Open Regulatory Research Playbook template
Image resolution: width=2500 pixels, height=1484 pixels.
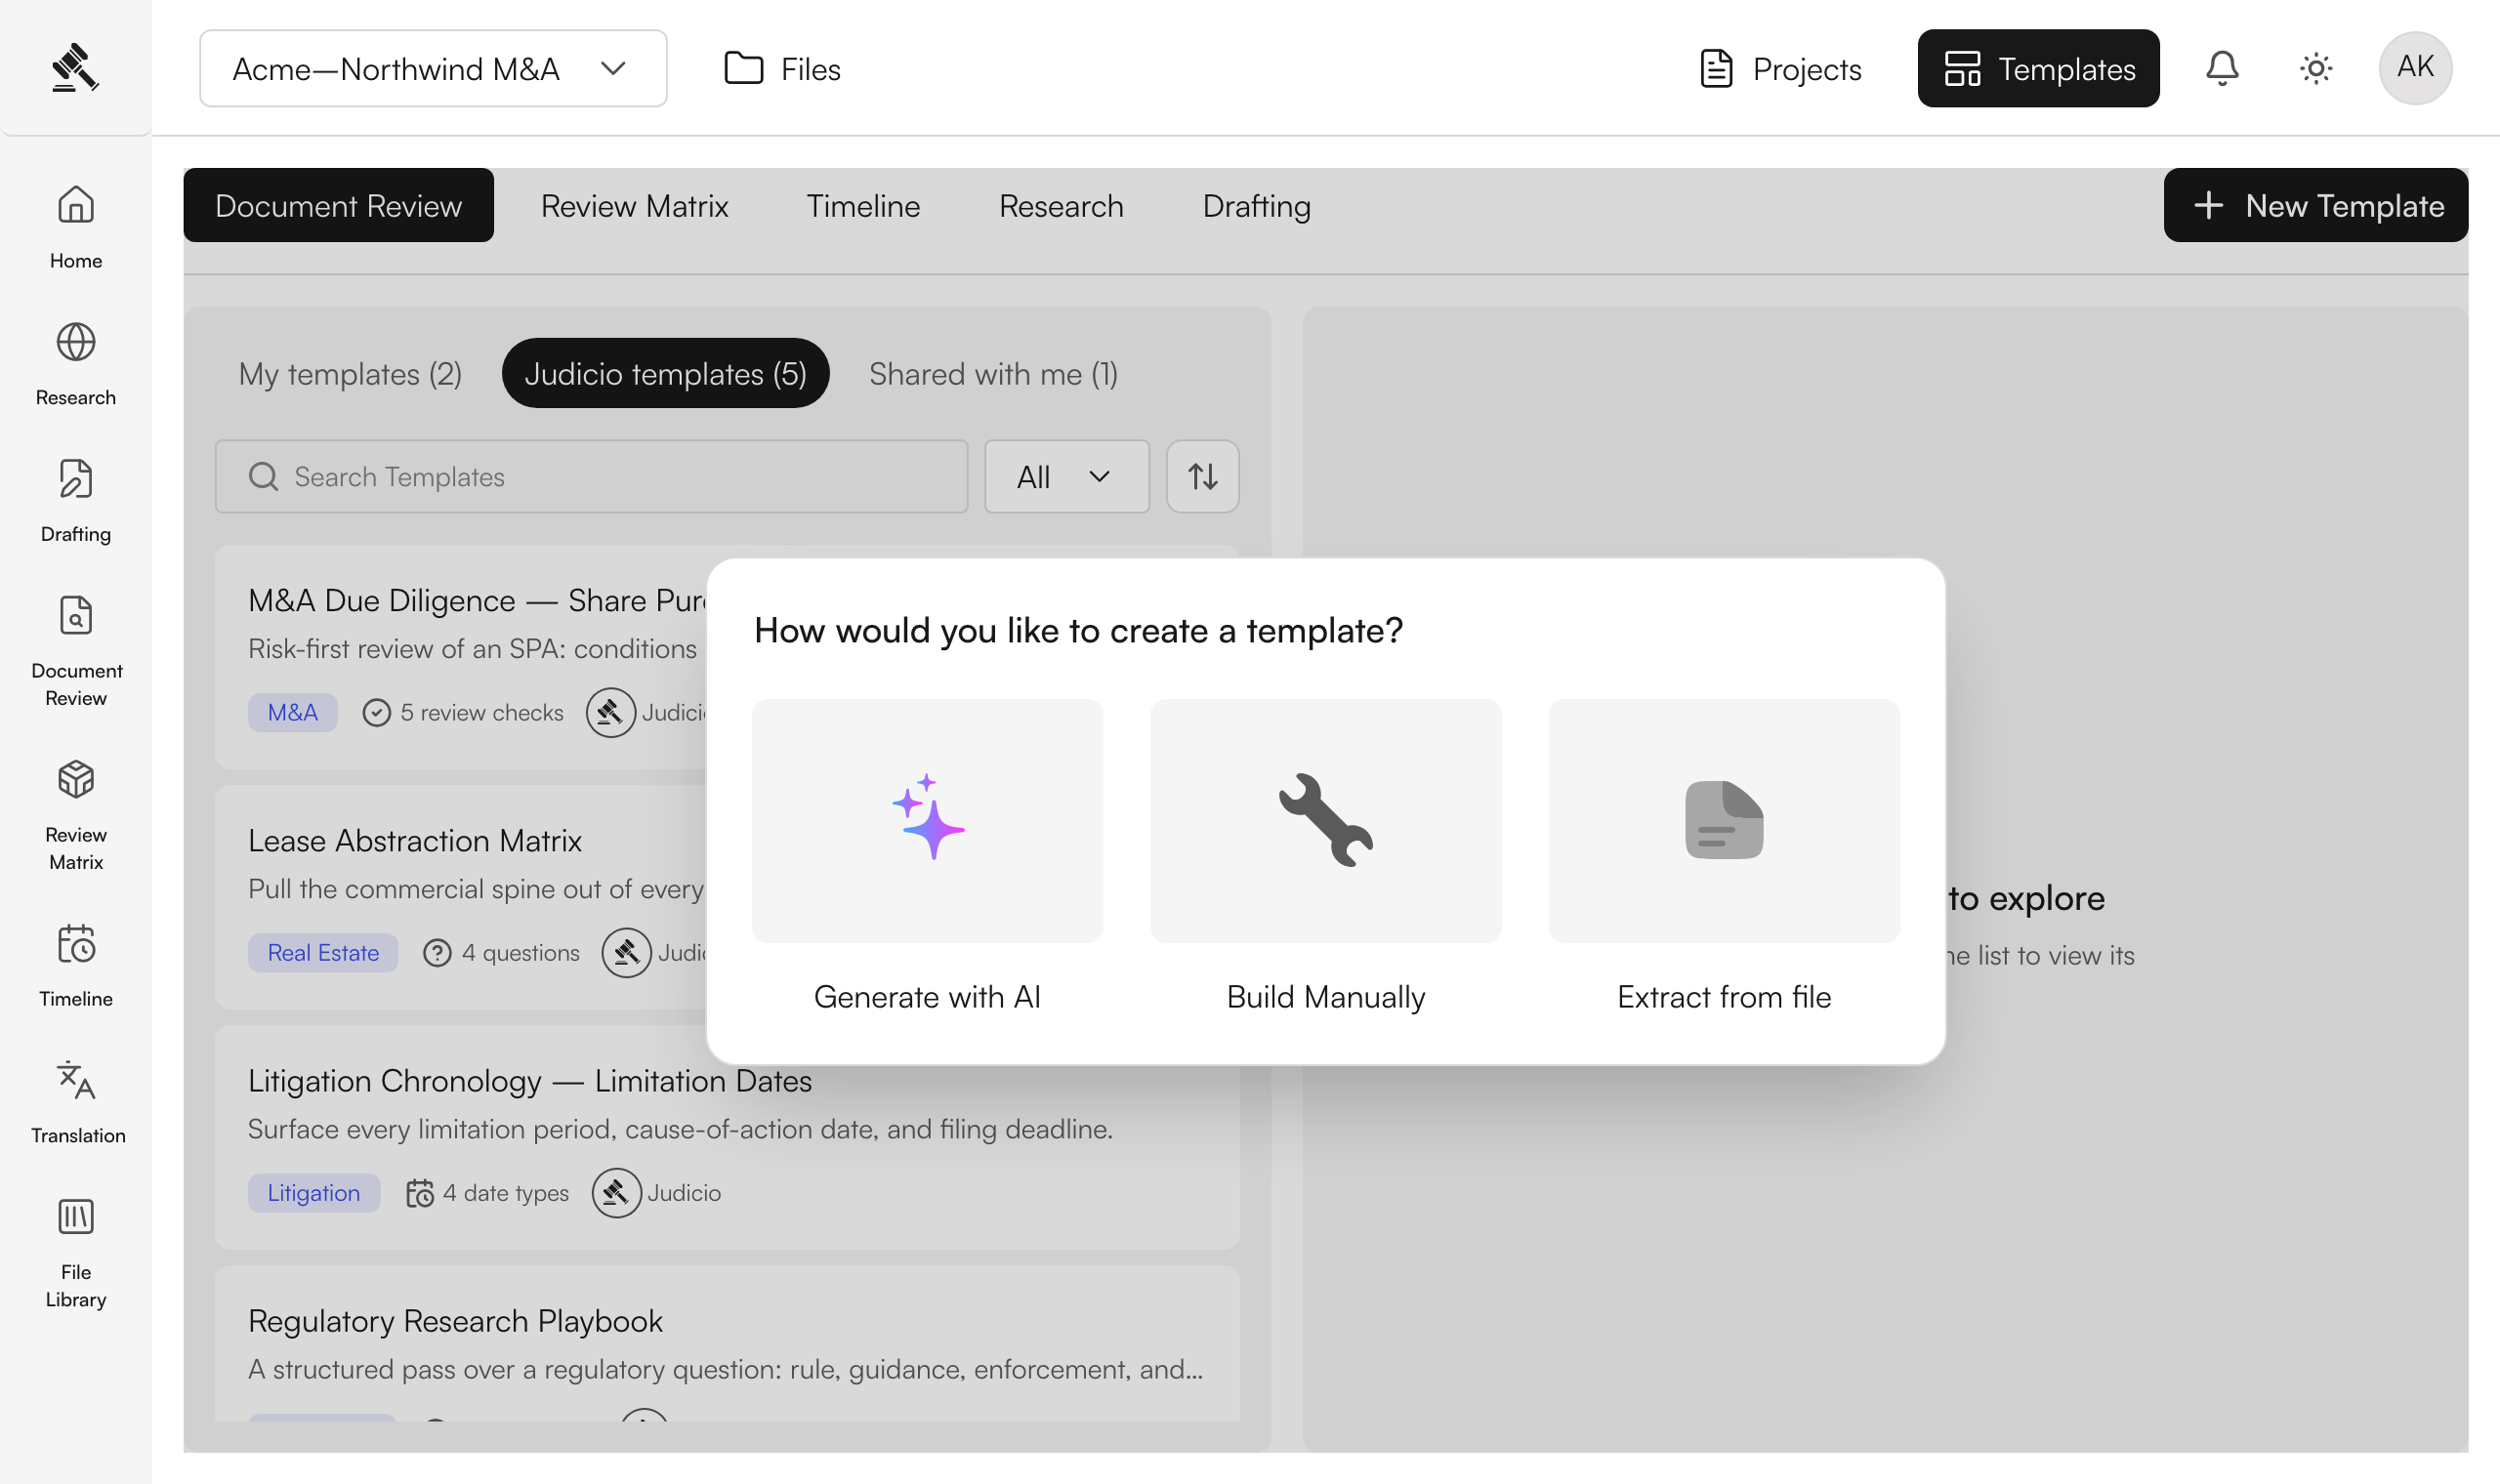[727, 1343]
